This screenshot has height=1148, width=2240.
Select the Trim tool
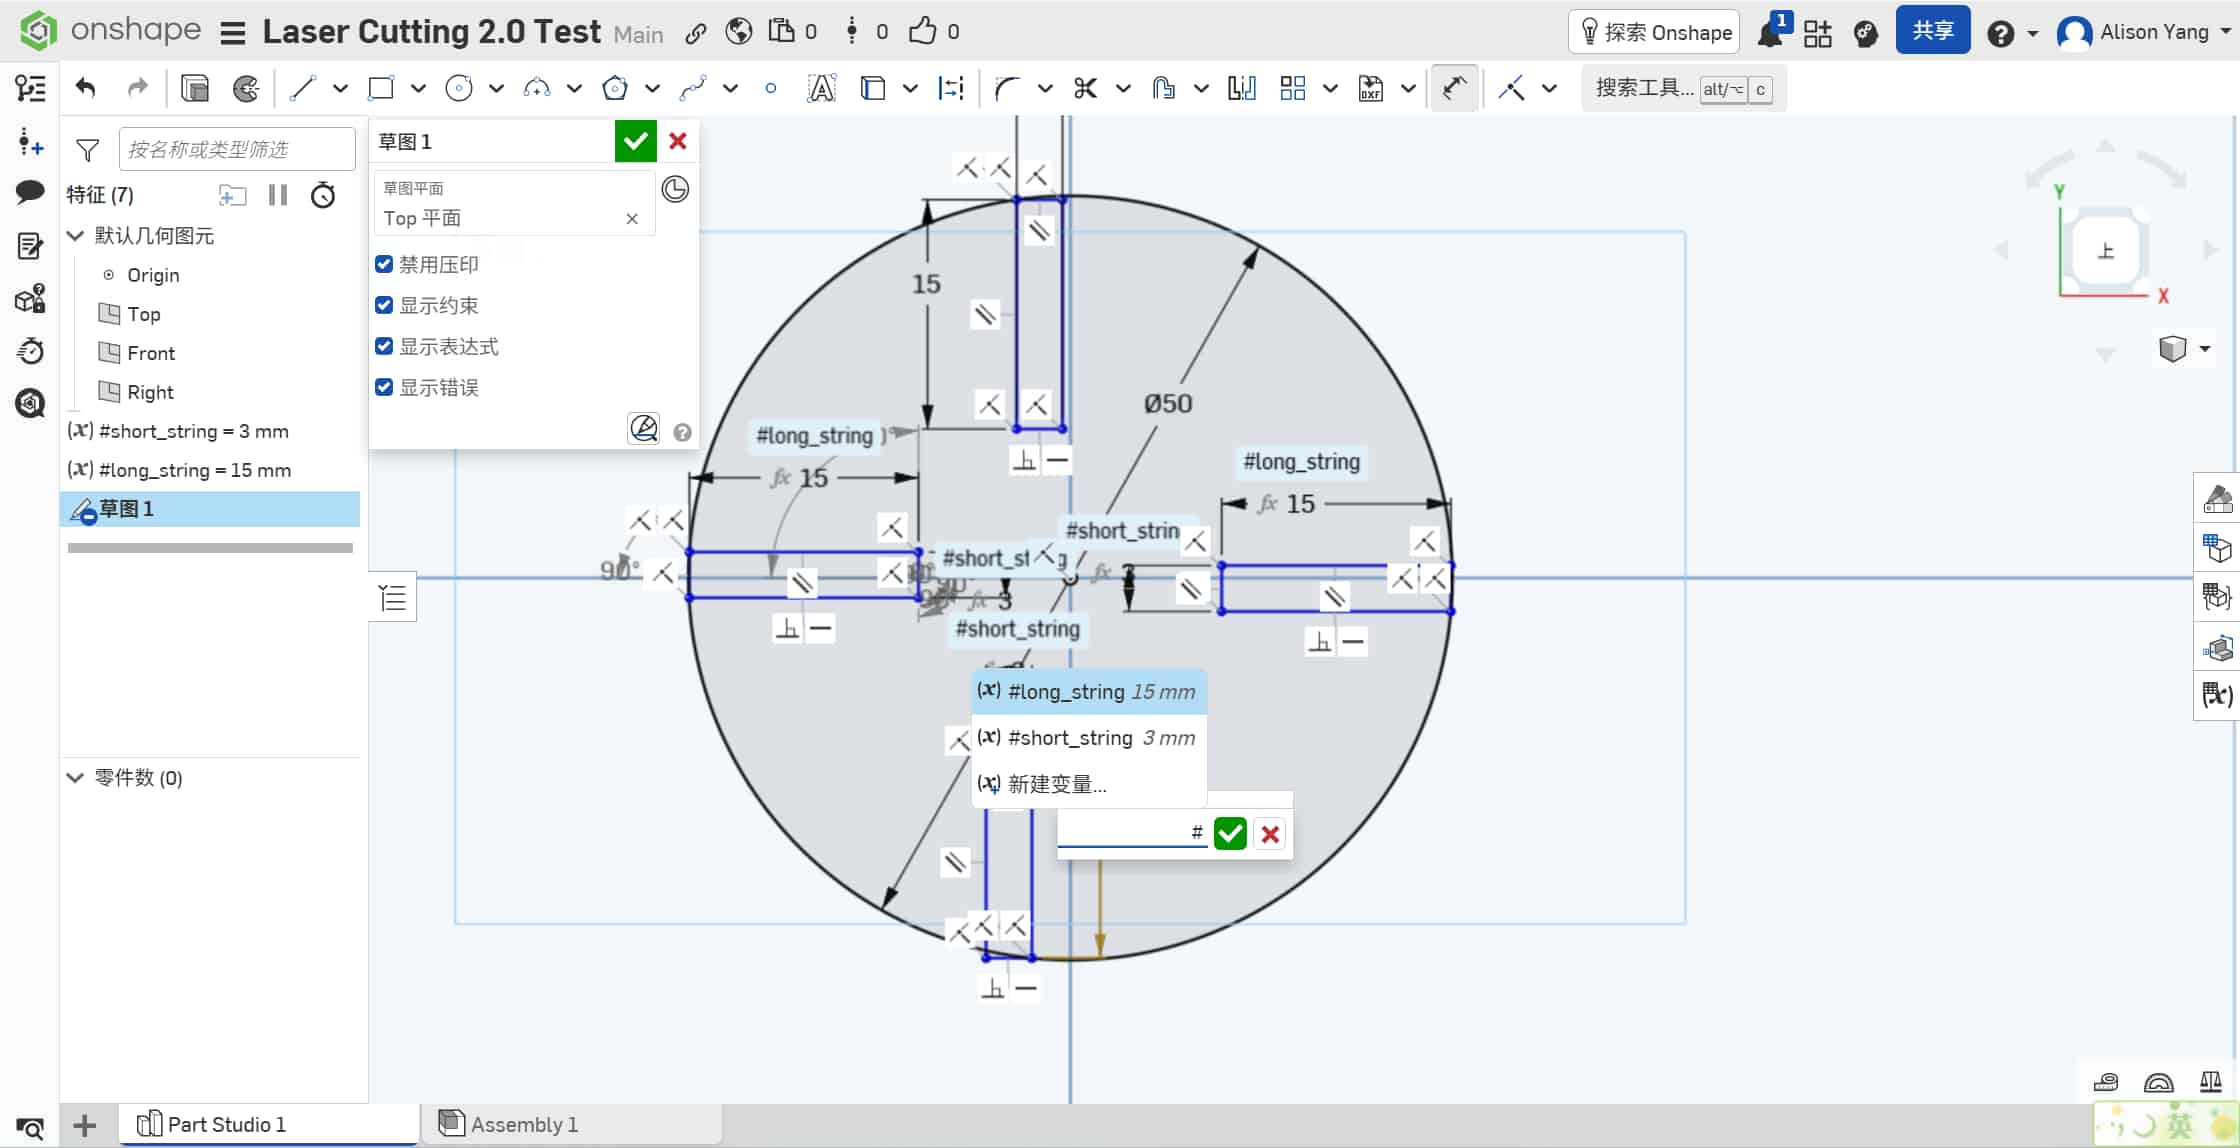point(1086,88)
